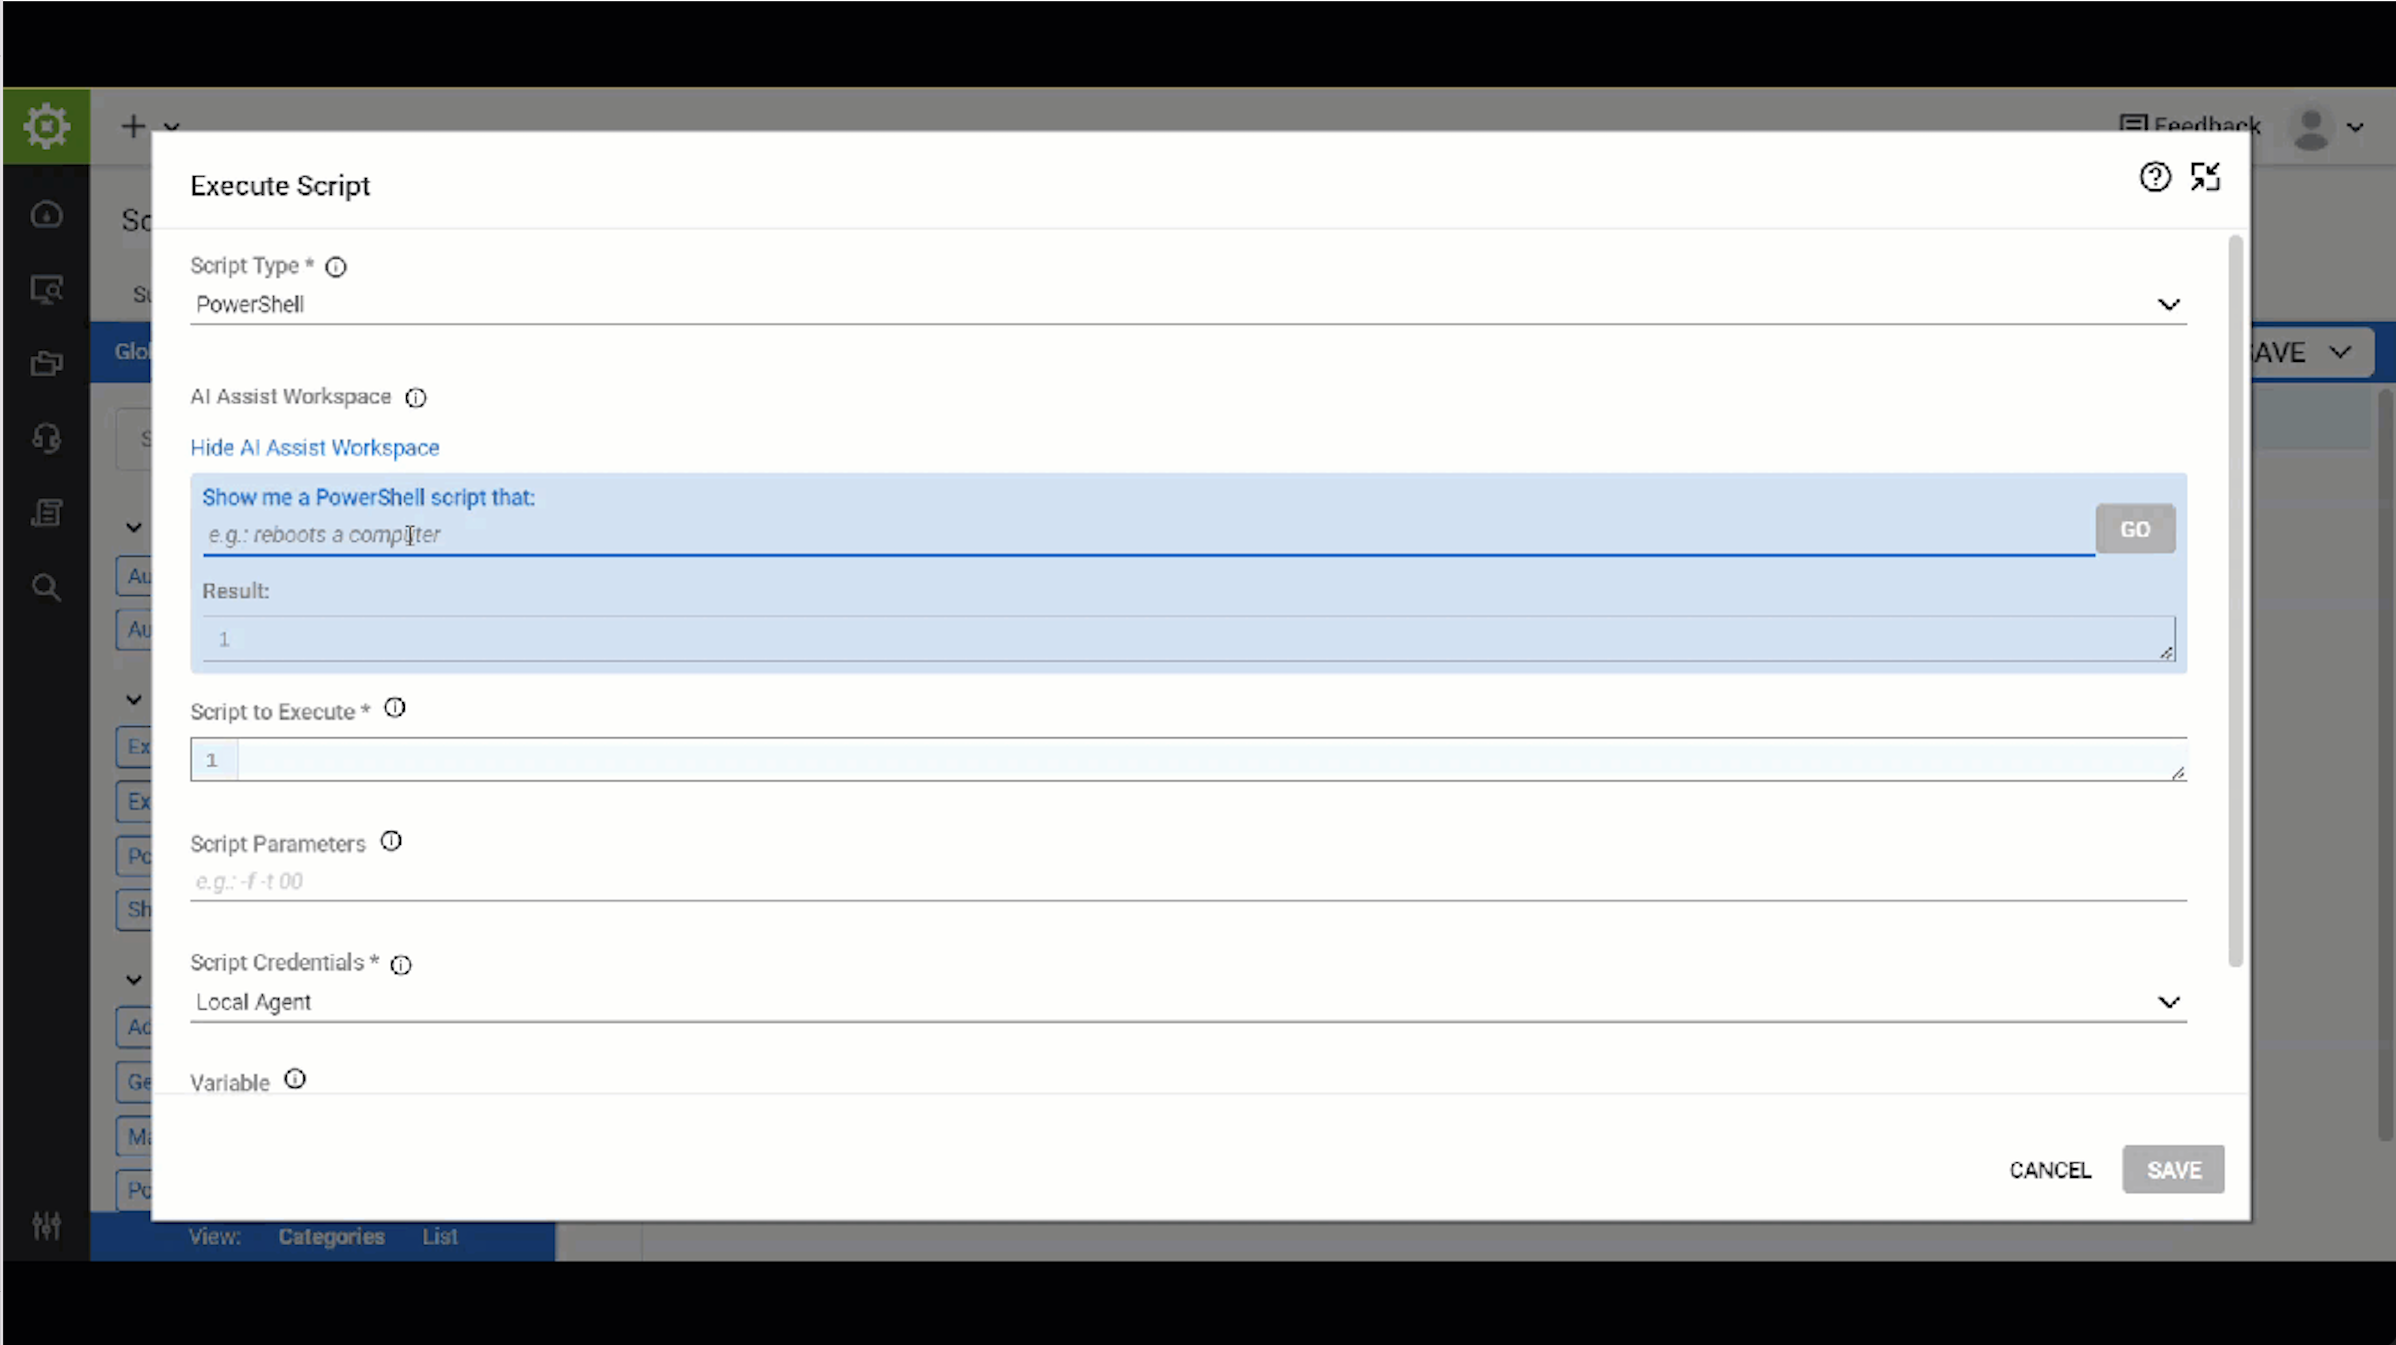
Task: Click the Script Parameters input field
Action: coord(1188,881)
